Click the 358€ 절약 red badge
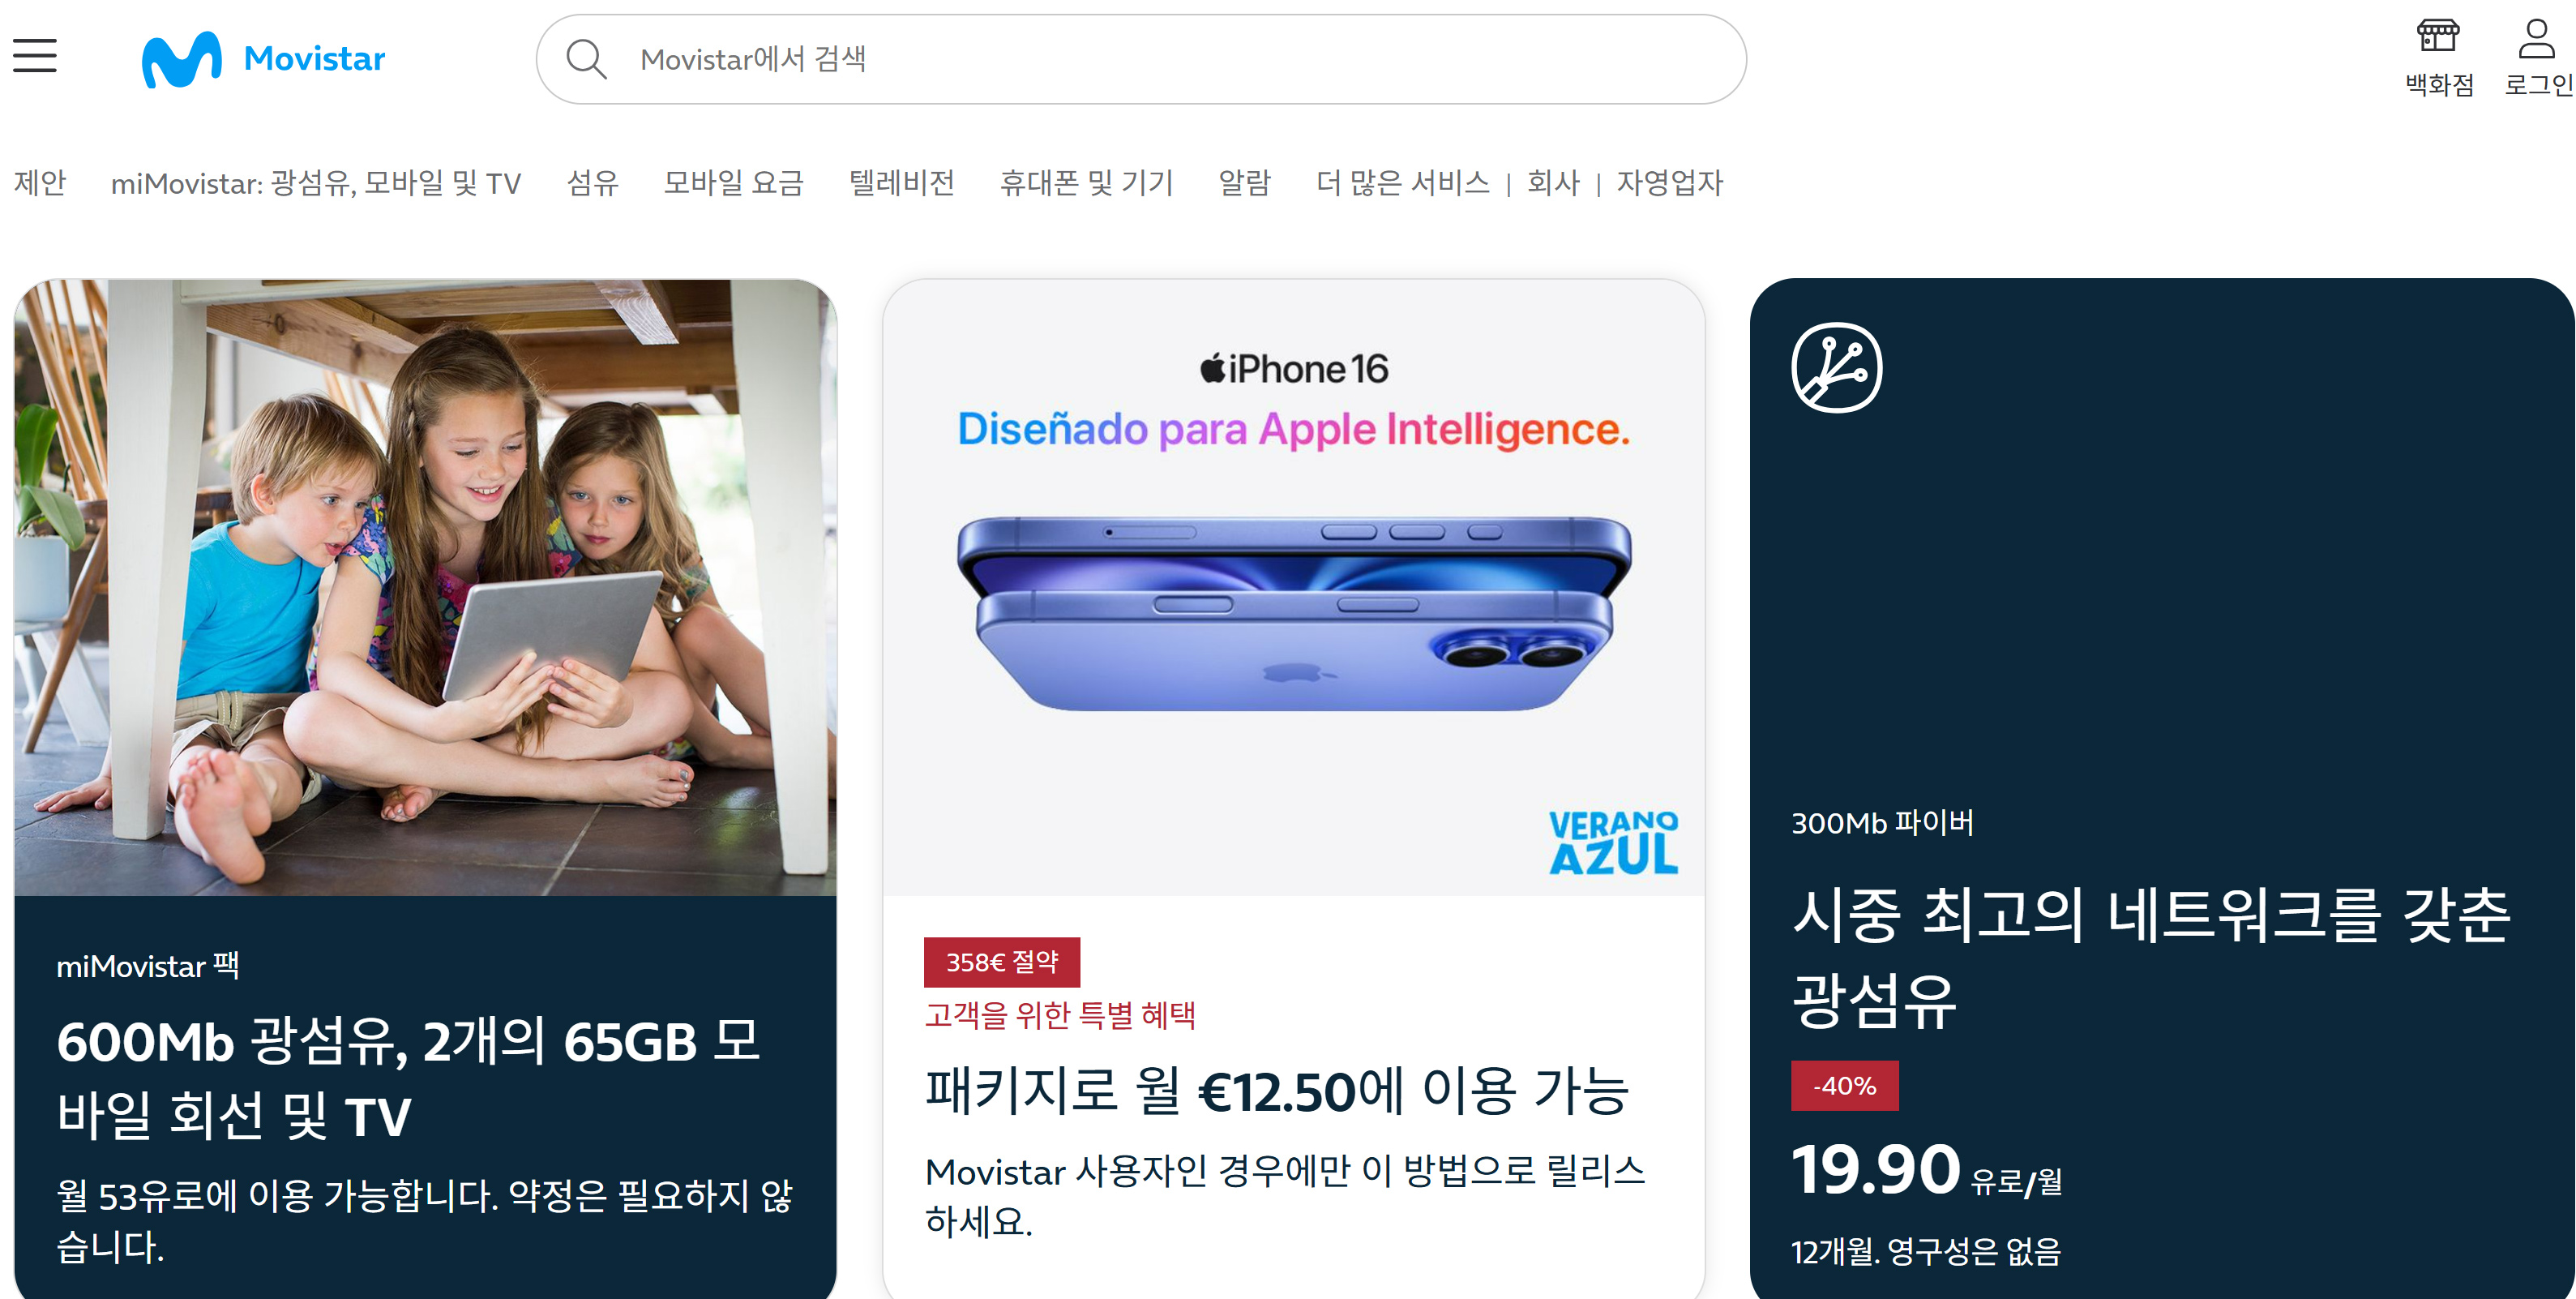The height and width of the screenshot is (1299, 2576). pos(1002,962)
